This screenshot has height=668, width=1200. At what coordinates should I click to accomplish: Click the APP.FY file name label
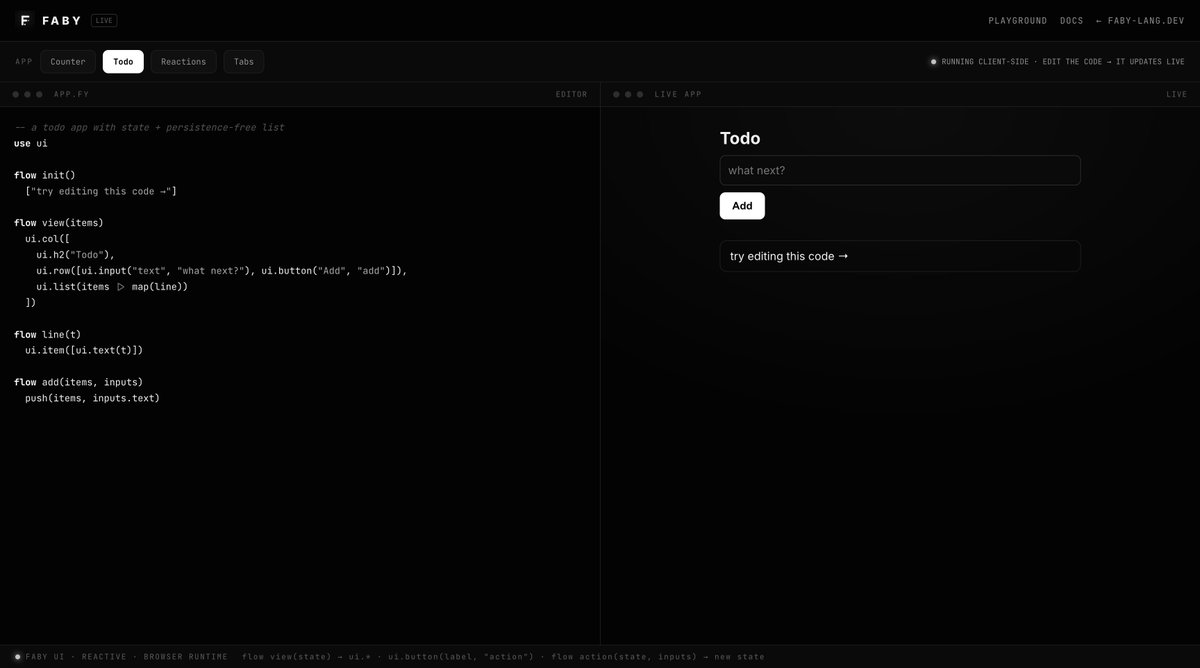tap(71, 94)
